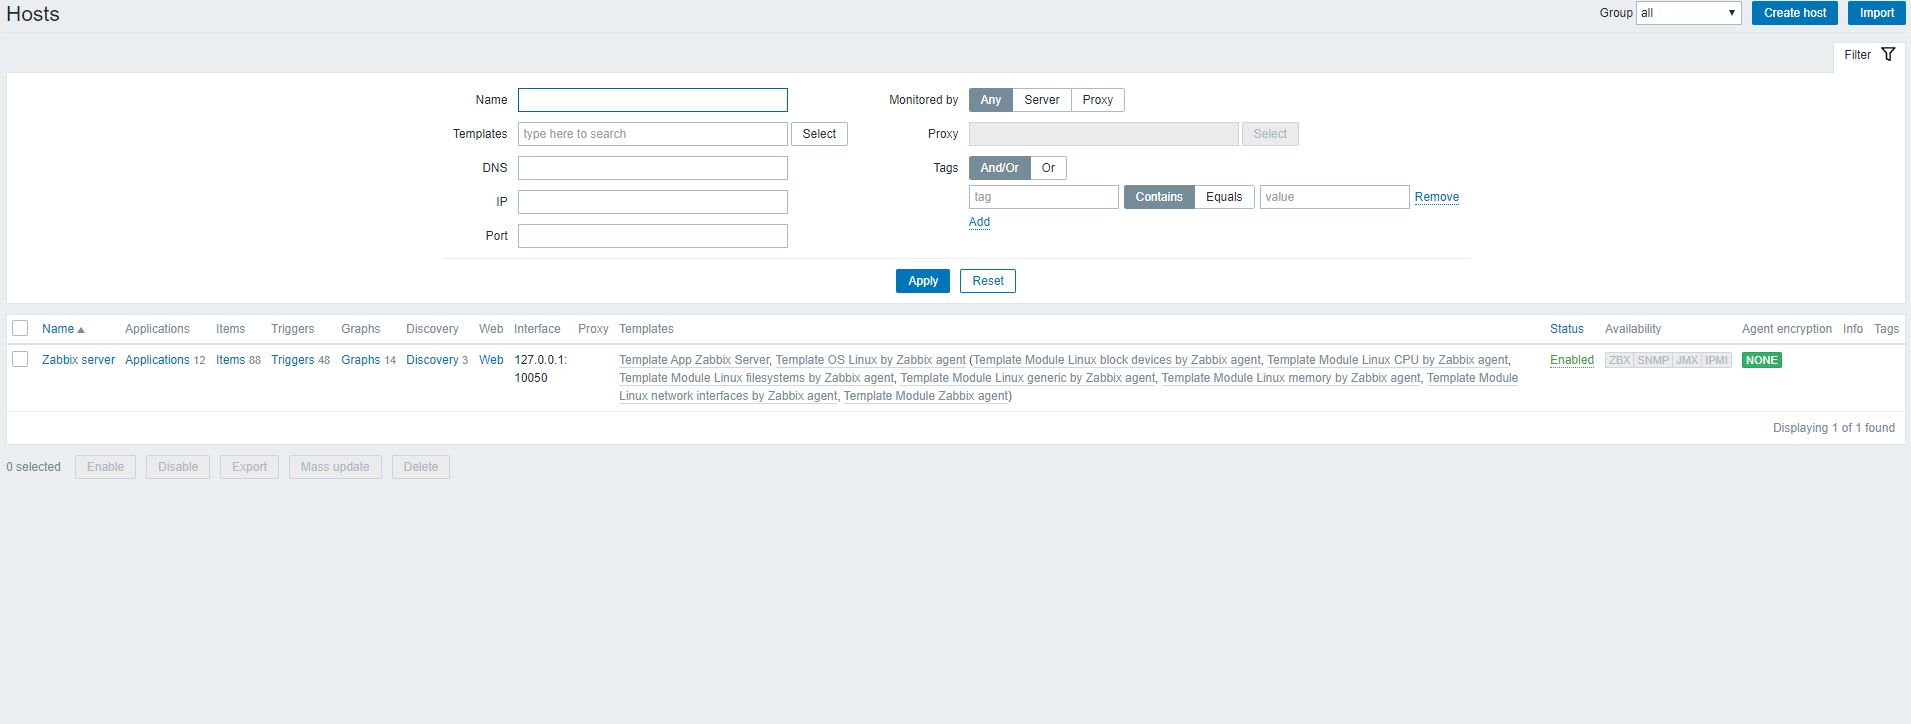The height and width of the screenshot is (724, 1911).
Task: Click the JMX availability badge
Action: (x=1687, y=360)
